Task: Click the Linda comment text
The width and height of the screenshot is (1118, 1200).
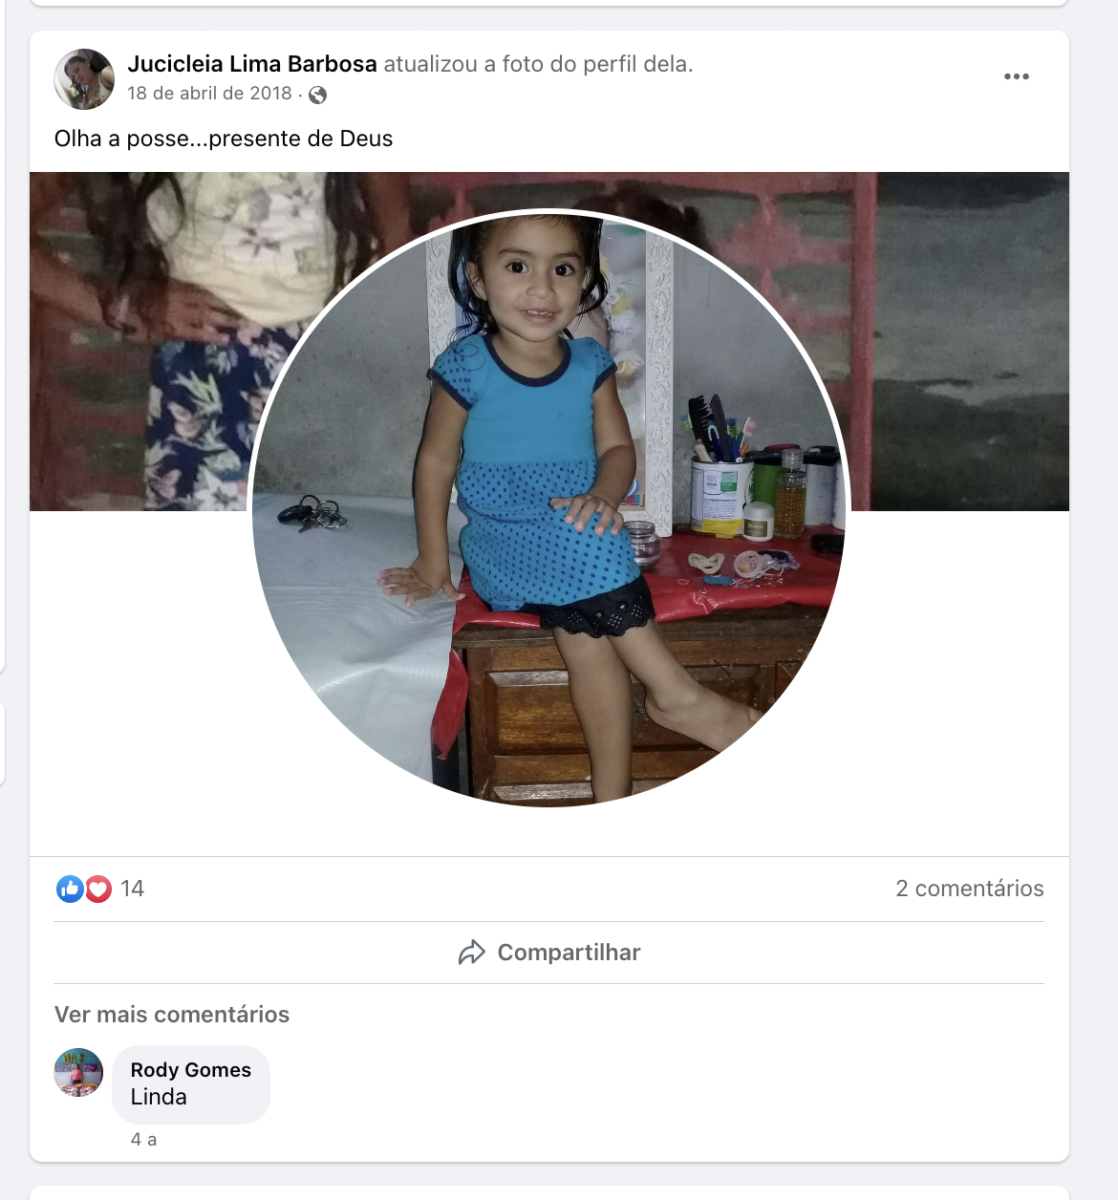Action: (158, 1097)
